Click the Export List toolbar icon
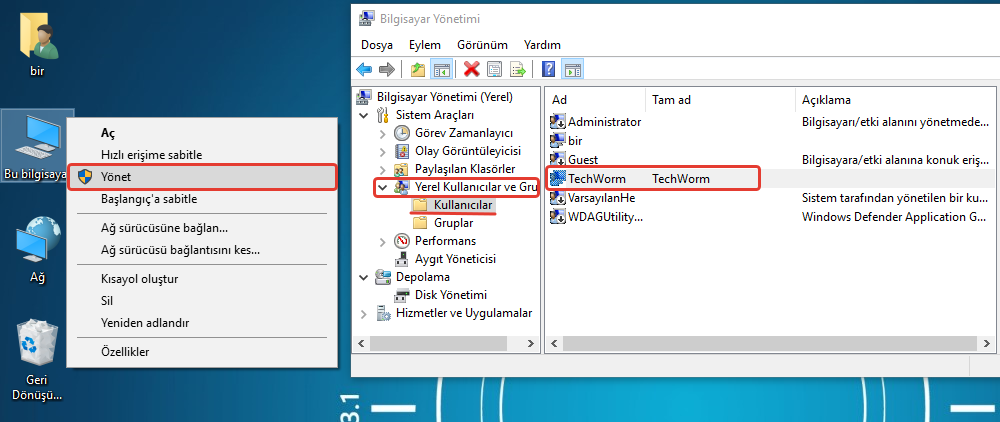The width and height of the screenshot is (1000, 422). [x=518, y=69]
